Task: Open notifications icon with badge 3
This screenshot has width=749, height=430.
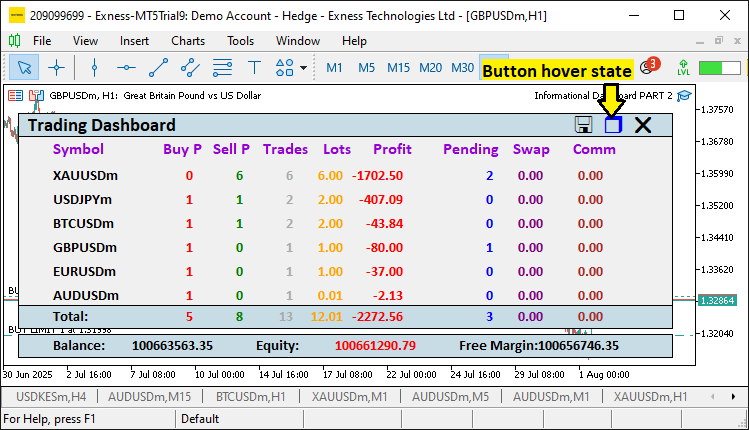Action: (650, 66)
